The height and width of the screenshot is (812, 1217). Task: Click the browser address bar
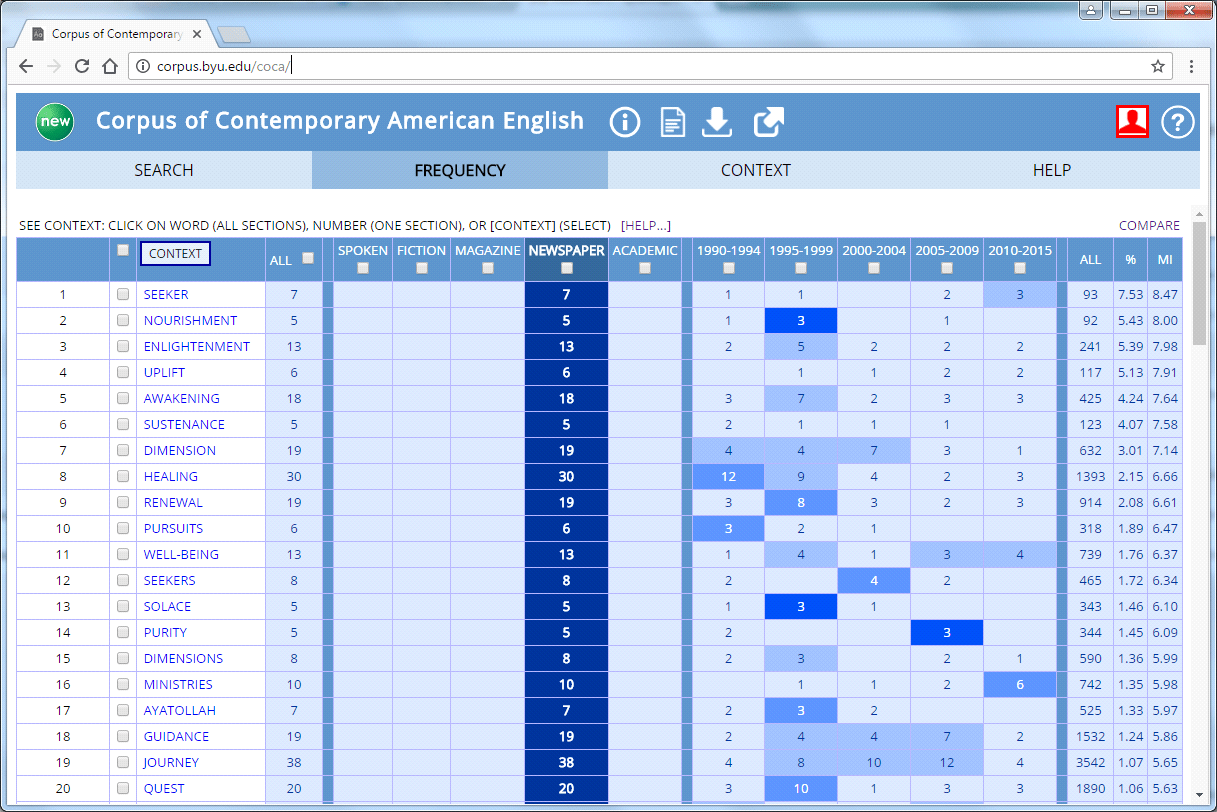[x=640, y=67]
